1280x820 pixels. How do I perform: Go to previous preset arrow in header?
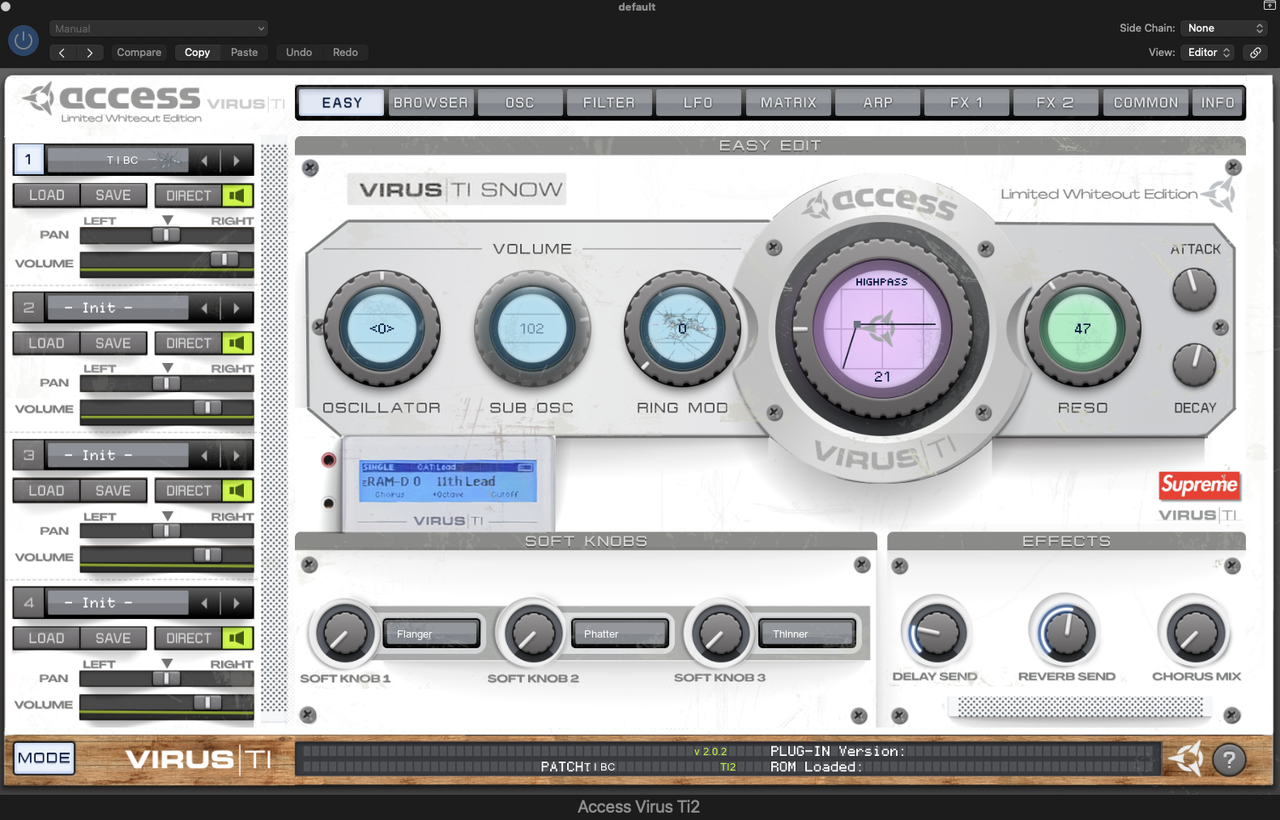tap(63, 52)
